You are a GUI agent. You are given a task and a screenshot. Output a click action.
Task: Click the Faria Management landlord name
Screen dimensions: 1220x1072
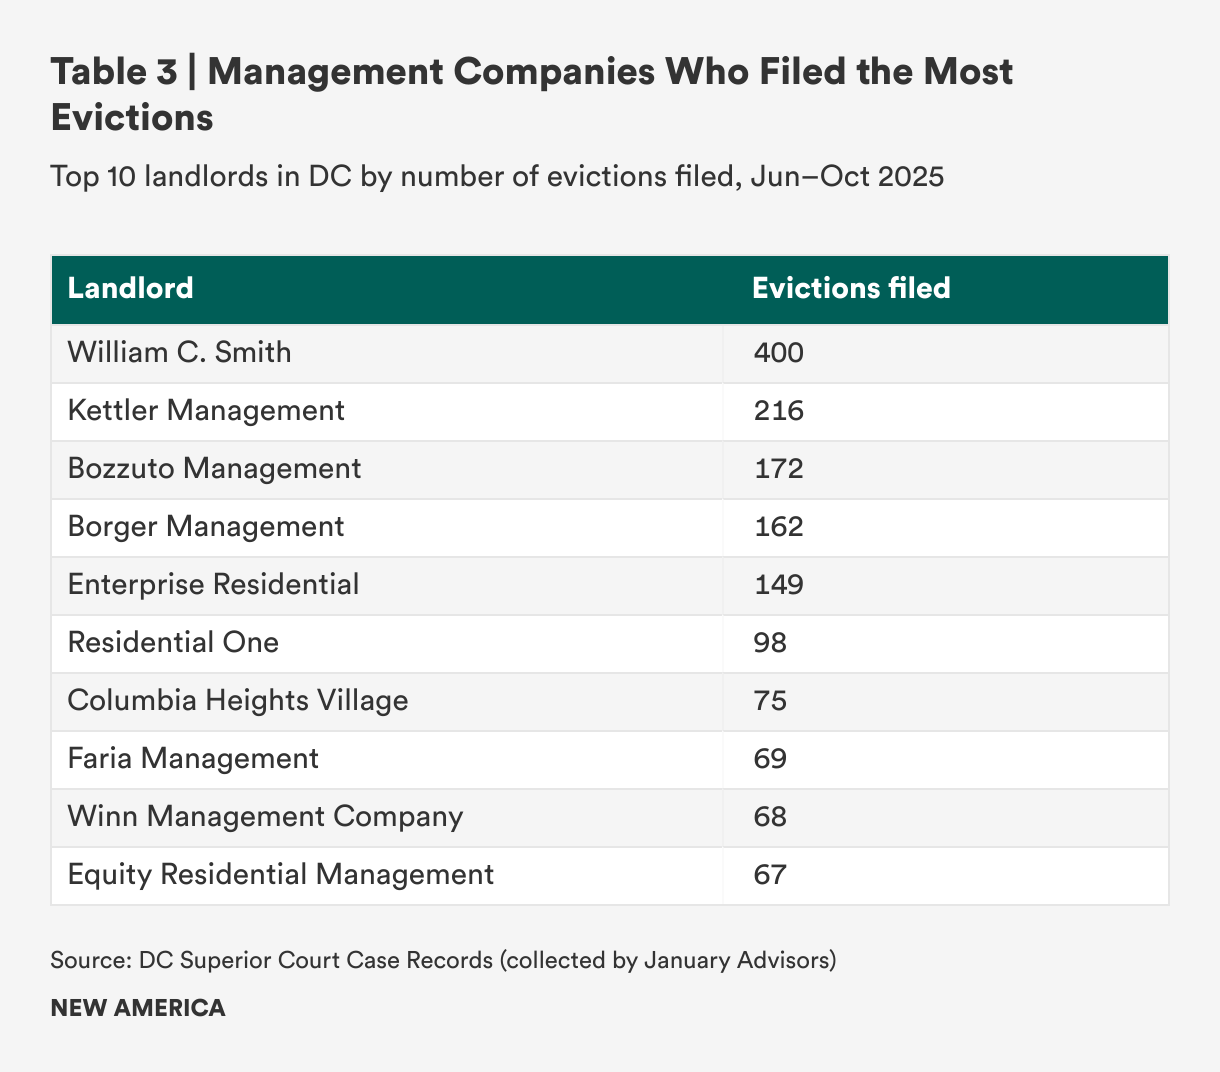pos(193,759)
